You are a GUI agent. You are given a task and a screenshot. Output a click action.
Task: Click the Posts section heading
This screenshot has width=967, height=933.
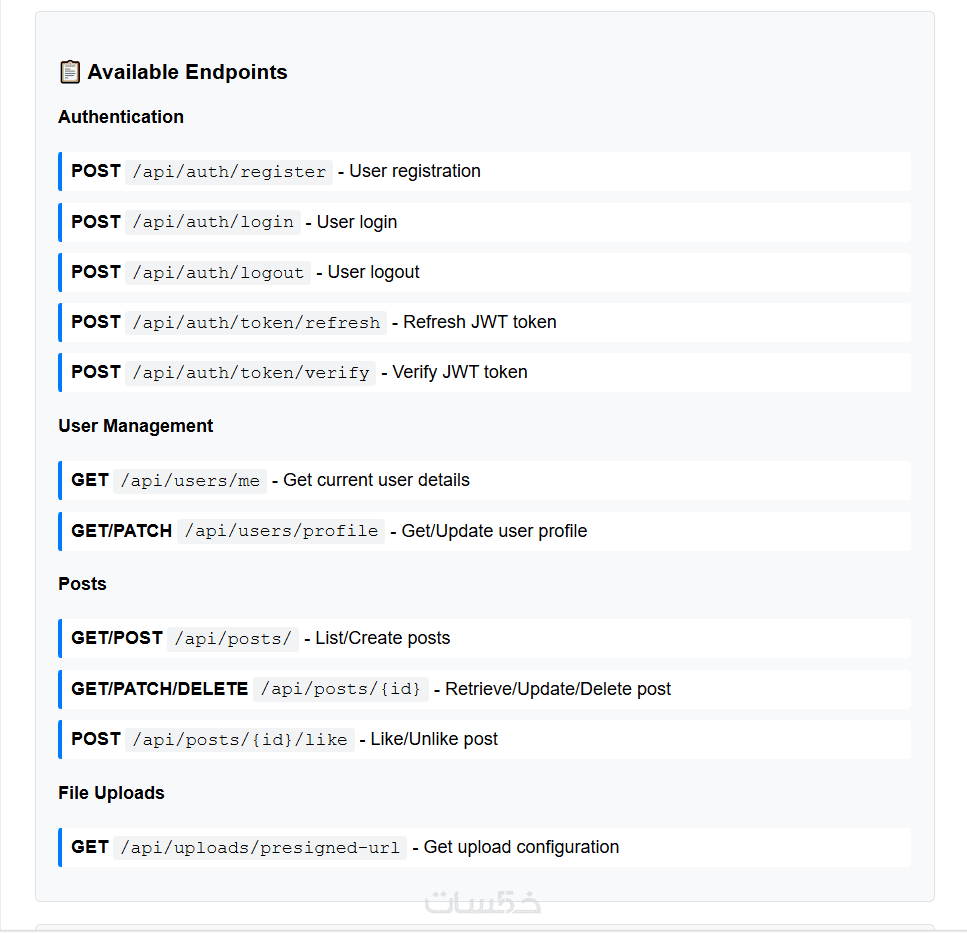(x=82, y=584)
